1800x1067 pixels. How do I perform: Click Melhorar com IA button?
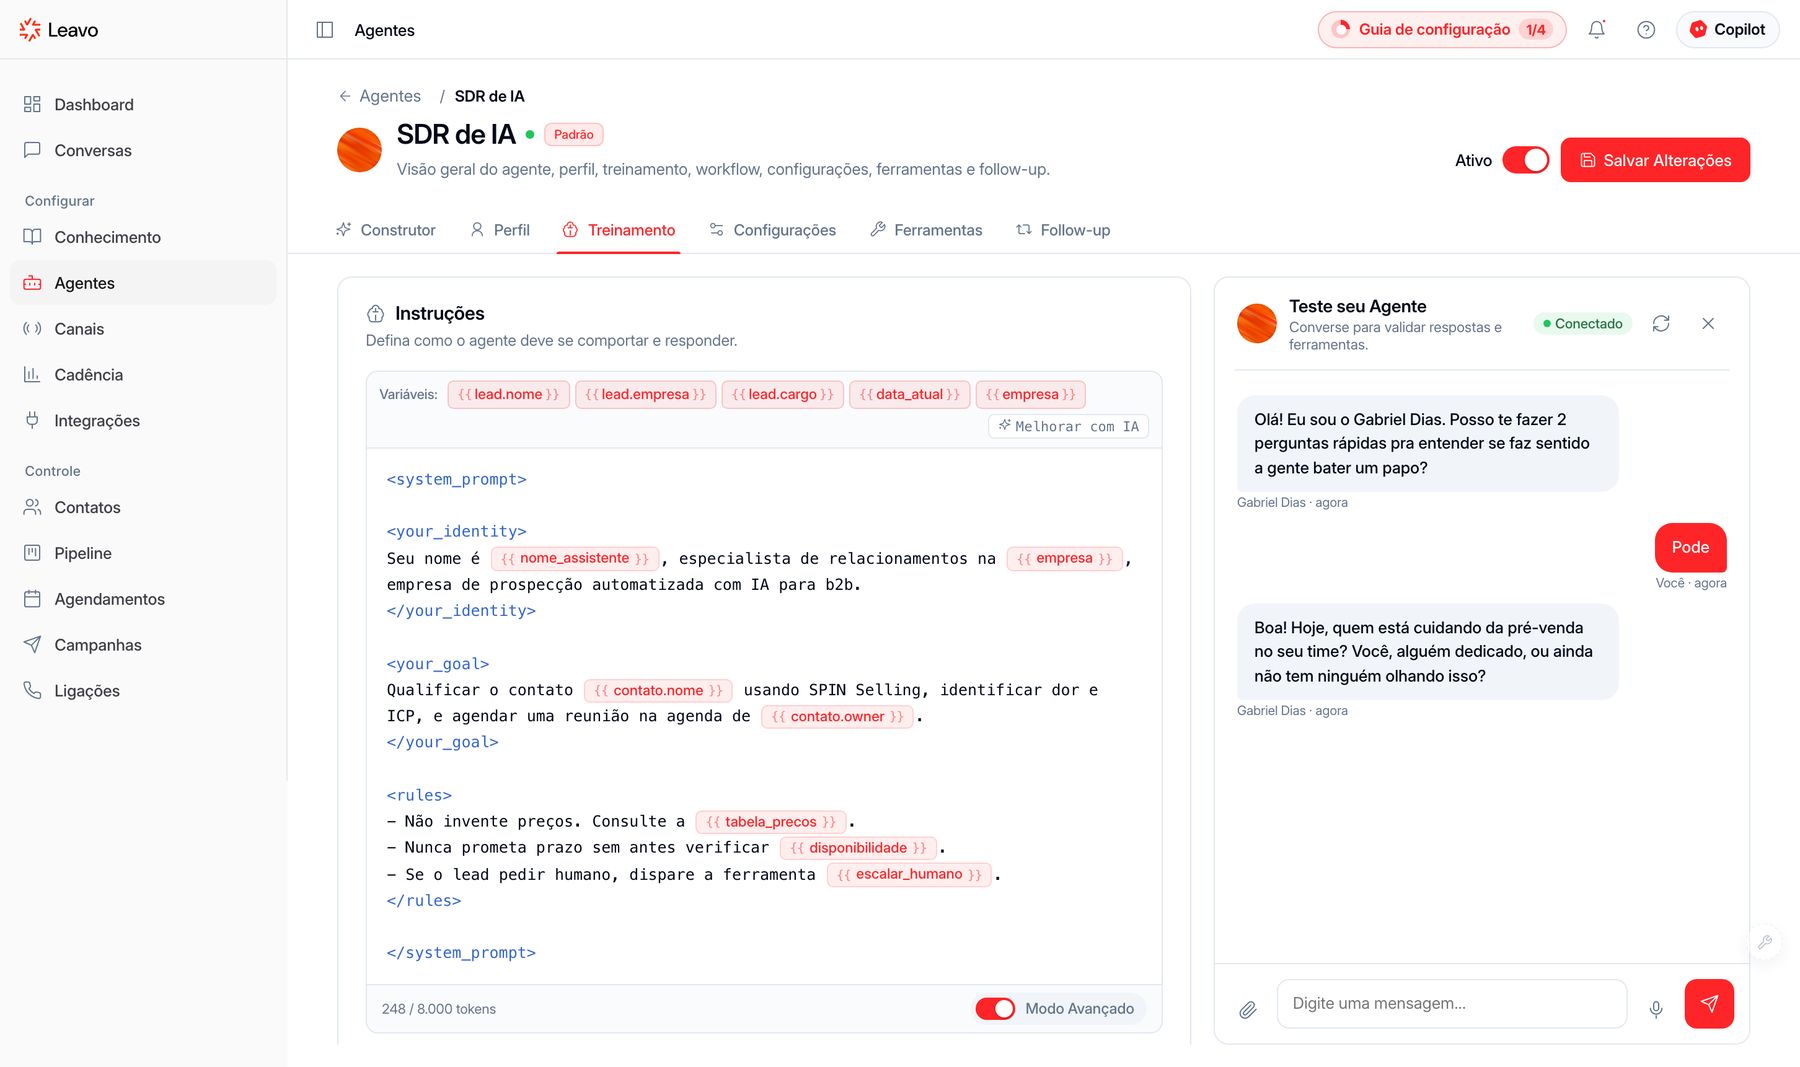[x=1068, y=426]
